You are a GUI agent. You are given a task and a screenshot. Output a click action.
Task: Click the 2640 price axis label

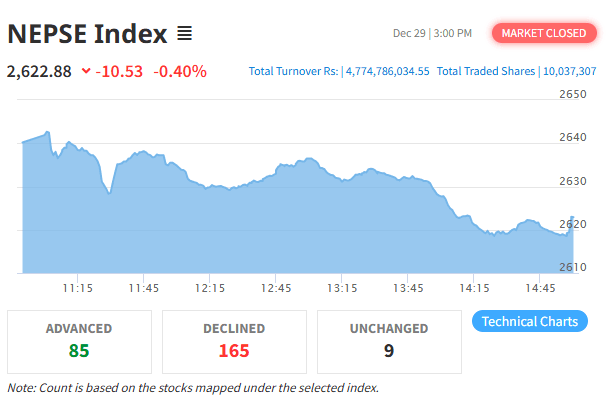(x=574, y=138)
